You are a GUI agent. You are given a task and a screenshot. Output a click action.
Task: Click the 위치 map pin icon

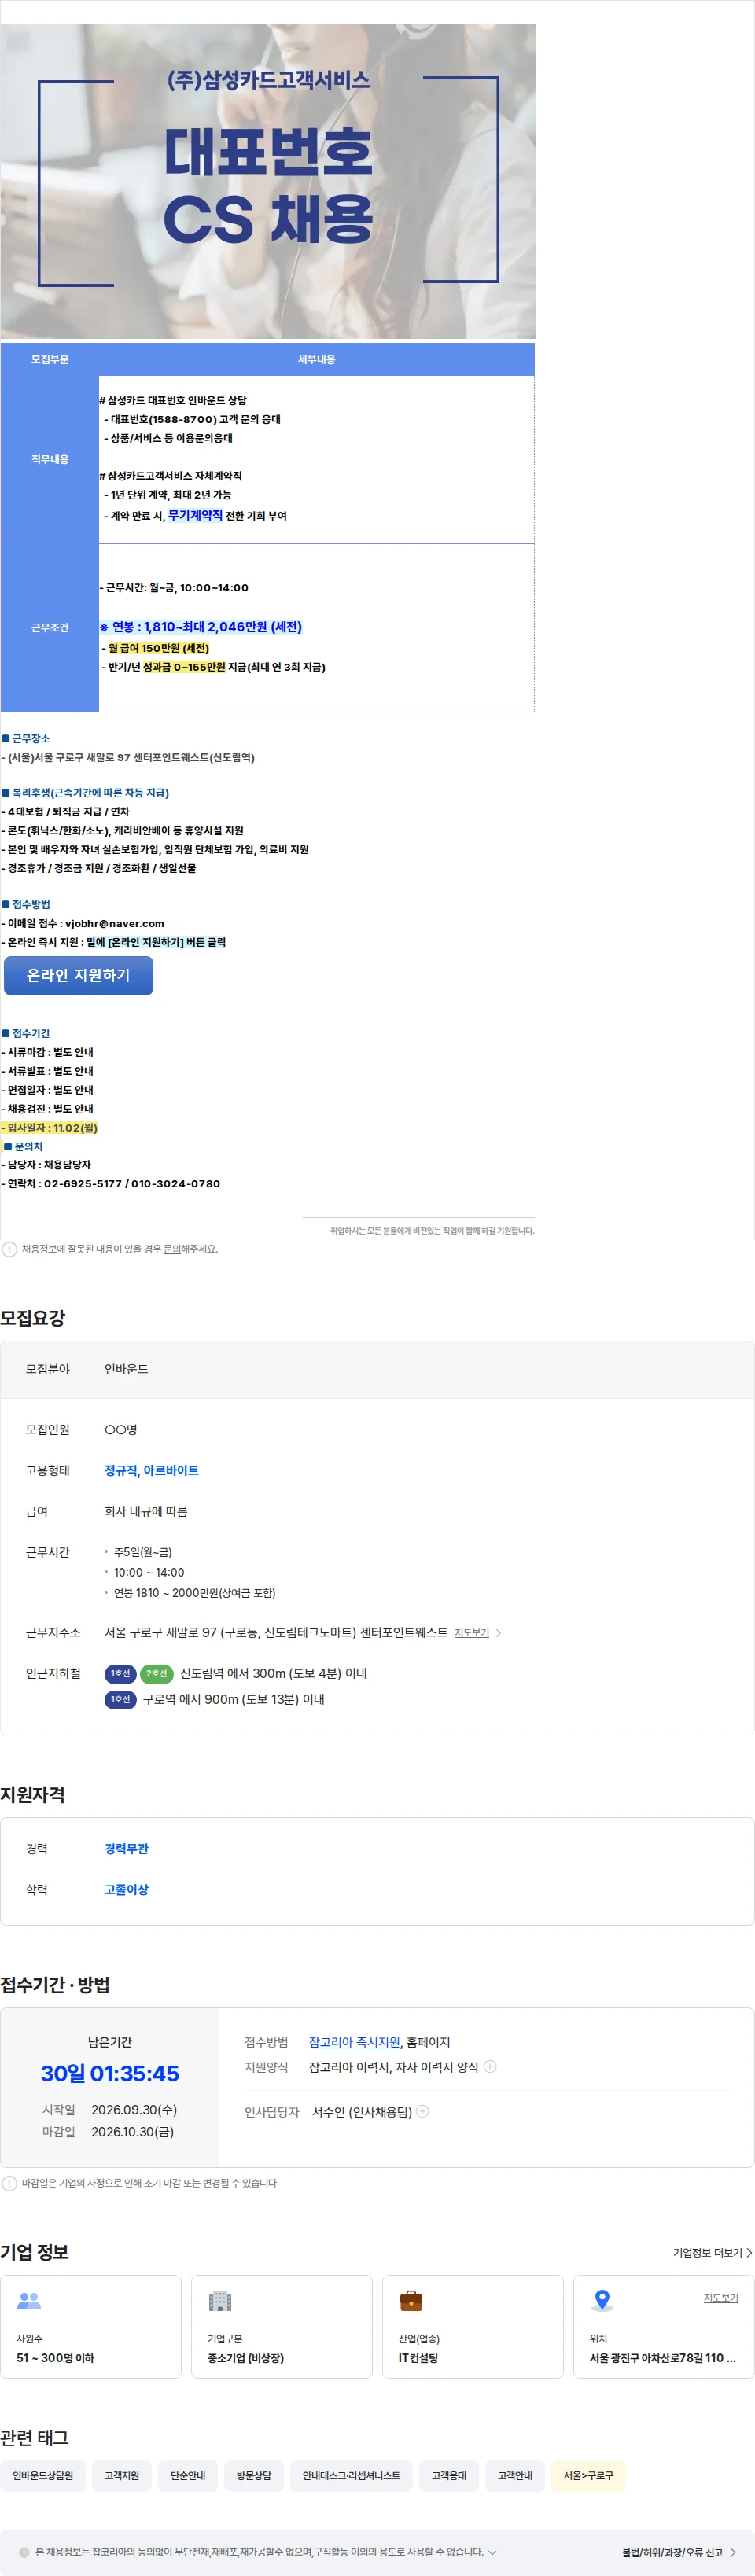click(602, 2300)
